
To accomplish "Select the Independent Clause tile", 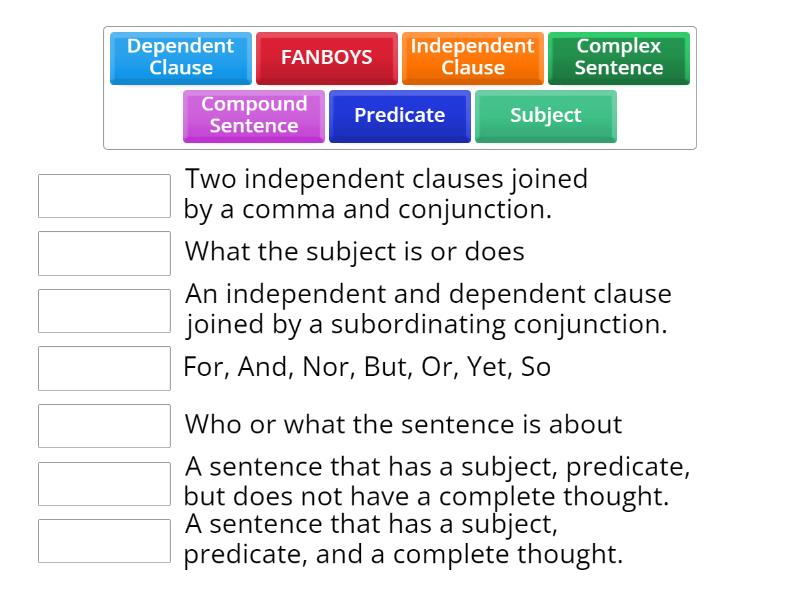I will 470,57.
